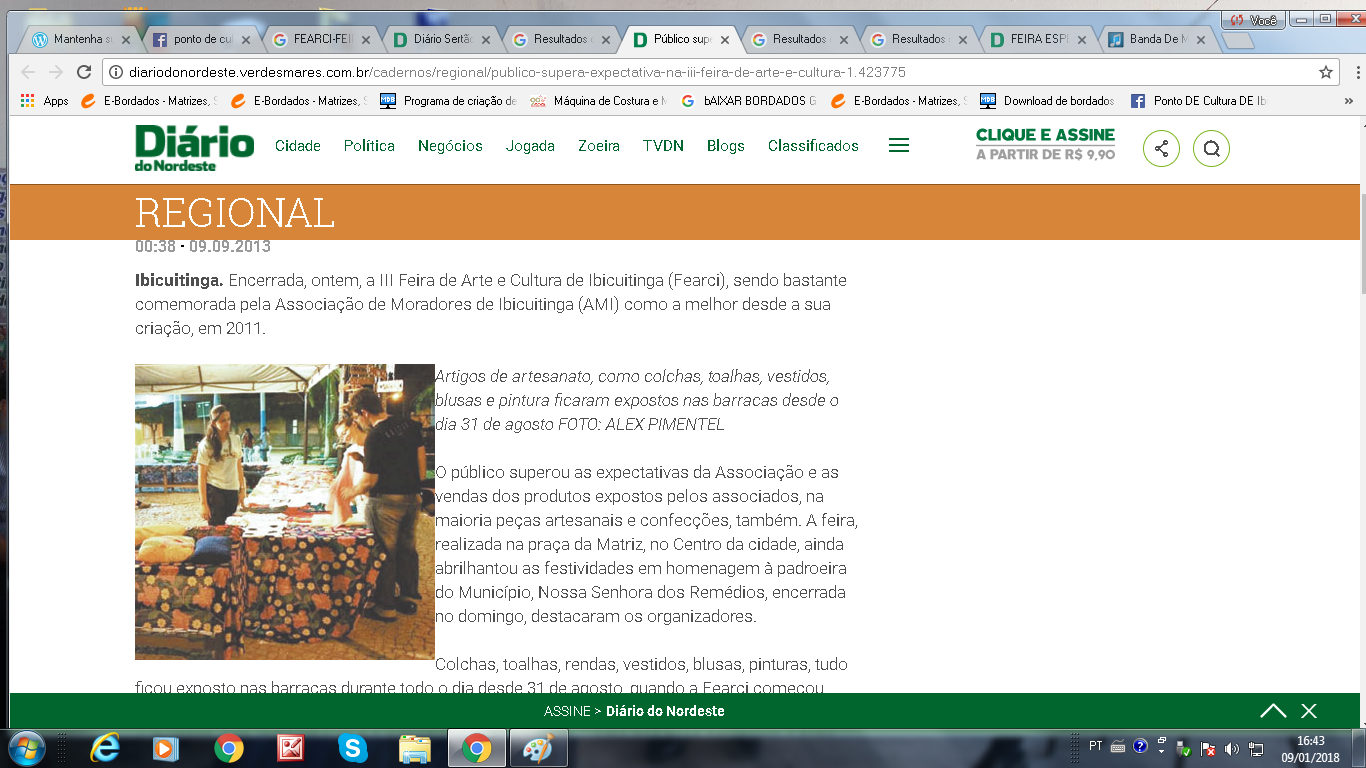This screenshot has width=1366, height=768.
Task: Open the Máquina de Costura bookmark
Action: 598,101
